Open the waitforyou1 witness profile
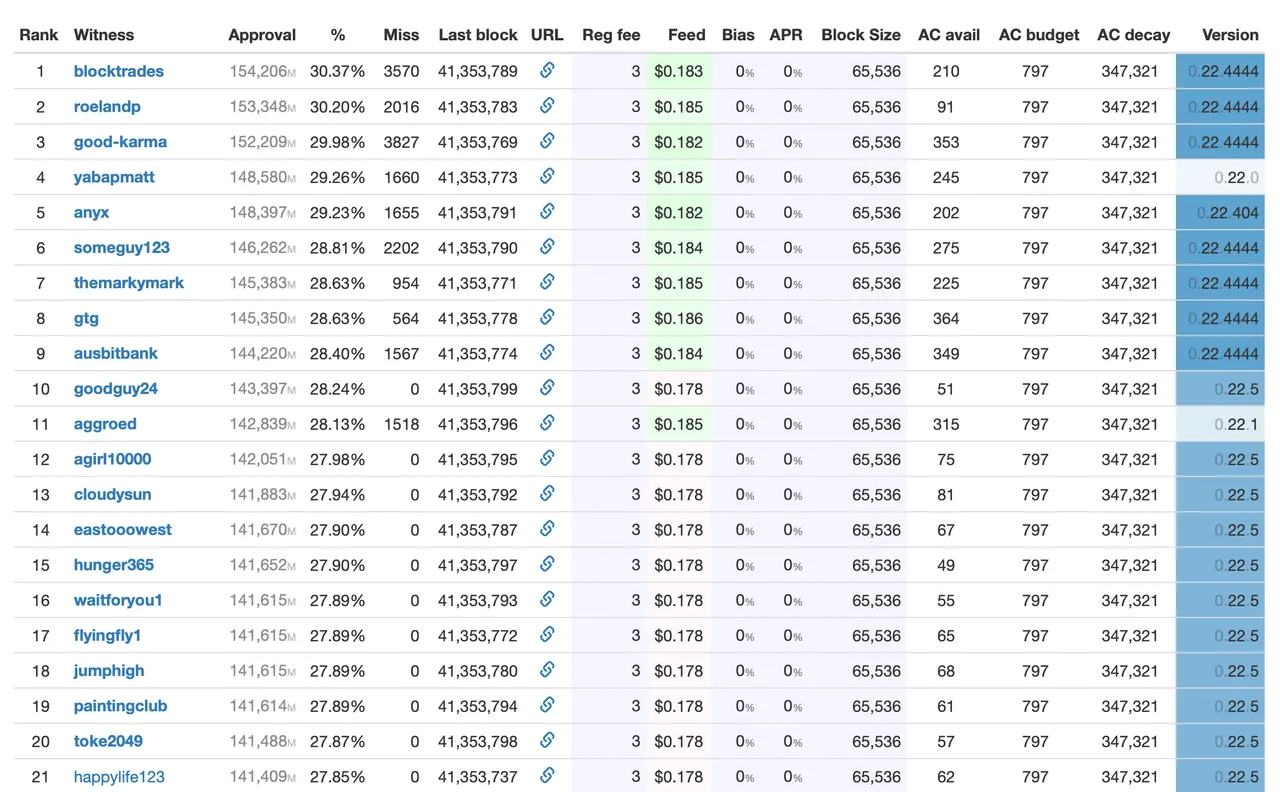The image size is (1280, 792). click(118, 600)
